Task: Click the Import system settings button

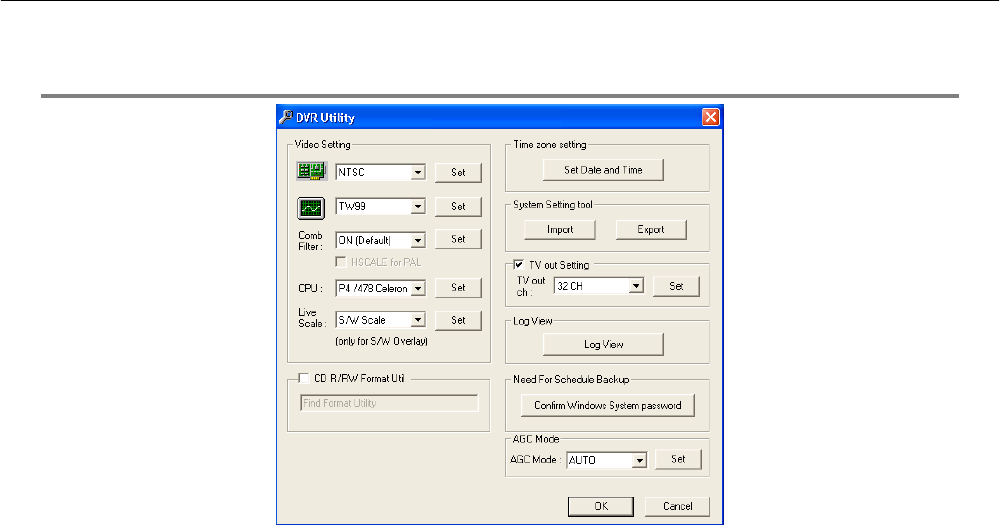Action: (x=560, y=230)
